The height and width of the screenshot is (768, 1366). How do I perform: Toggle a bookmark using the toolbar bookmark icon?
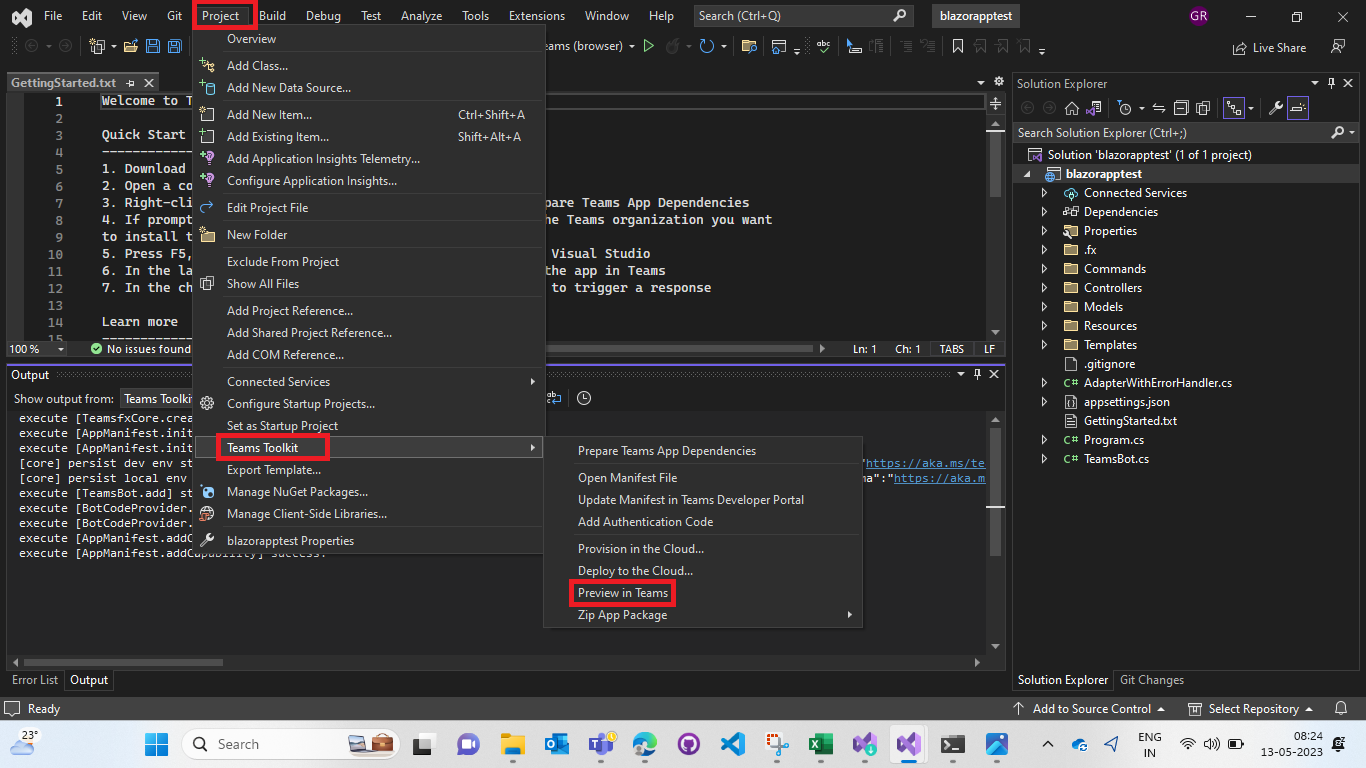(x=958, y=46)
